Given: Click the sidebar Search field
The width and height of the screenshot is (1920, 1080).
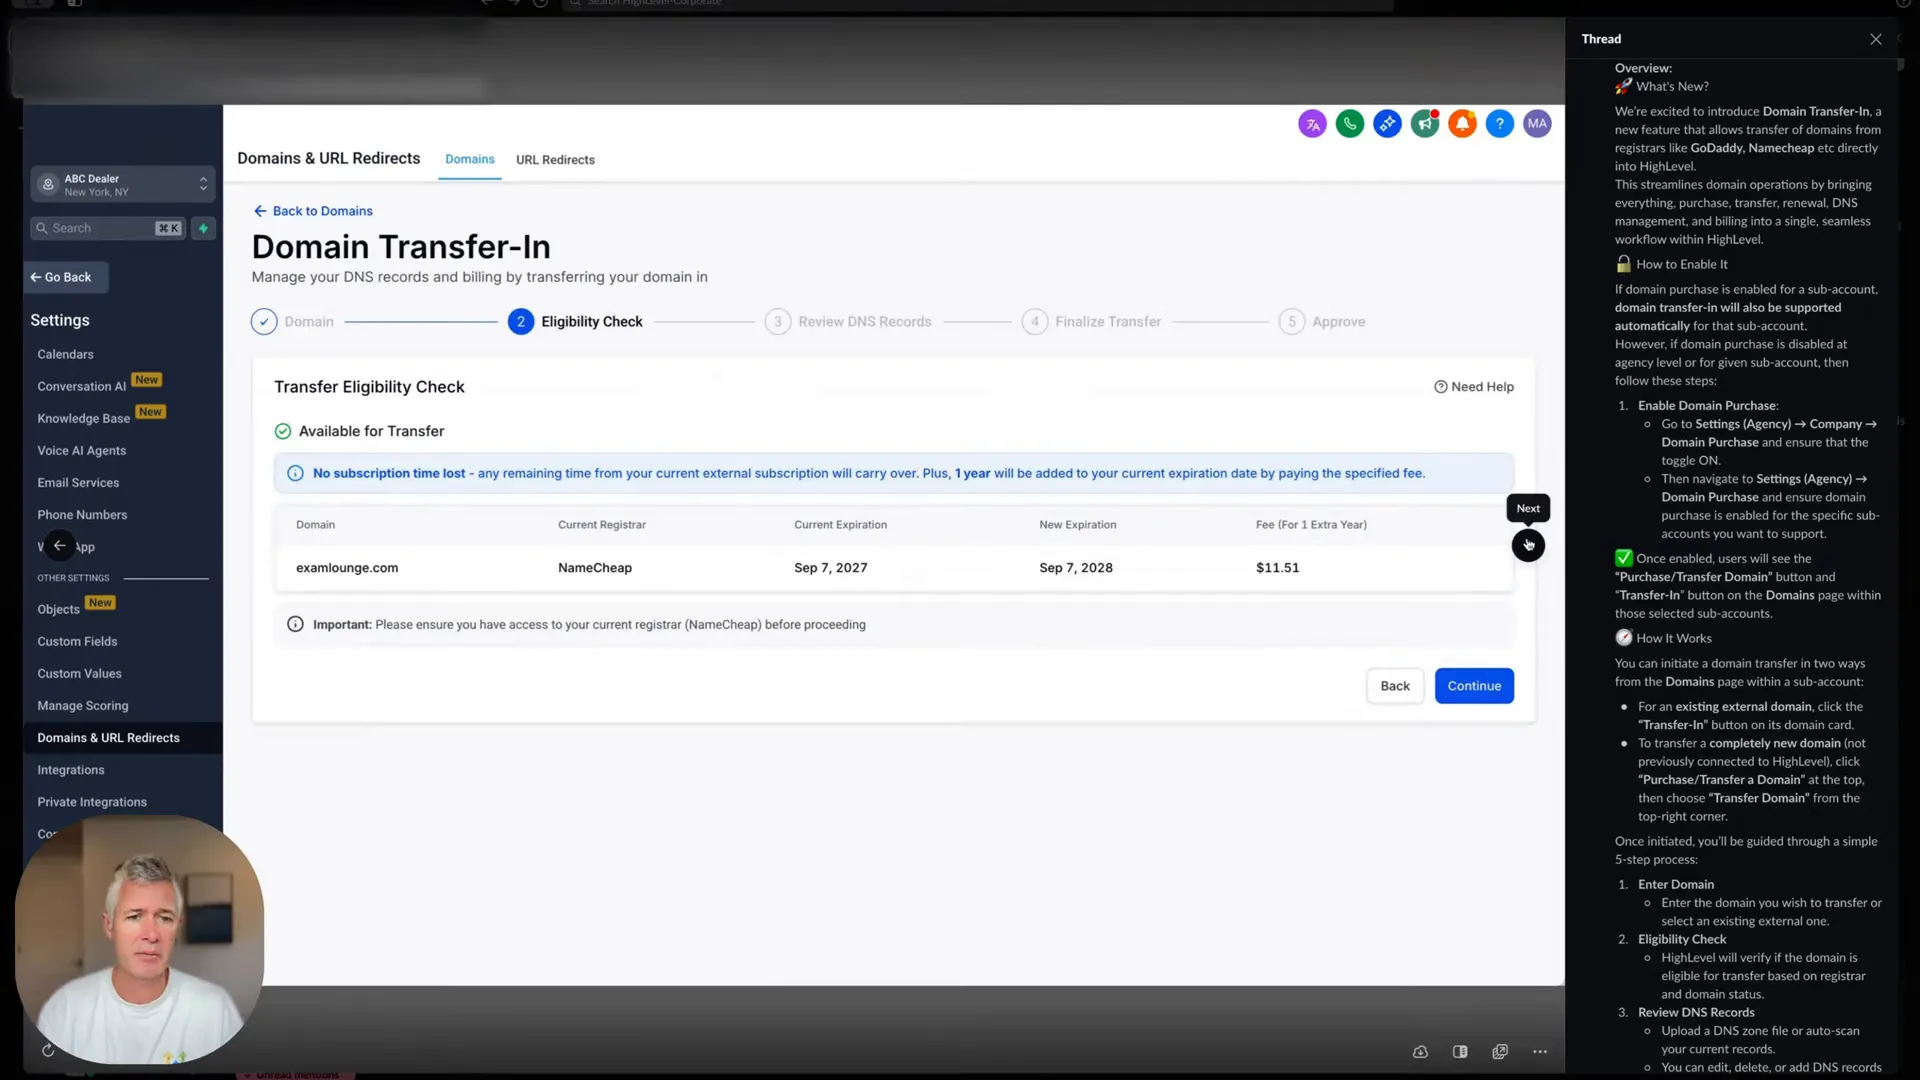Looking at the screenshot, I should coord(107,228).
